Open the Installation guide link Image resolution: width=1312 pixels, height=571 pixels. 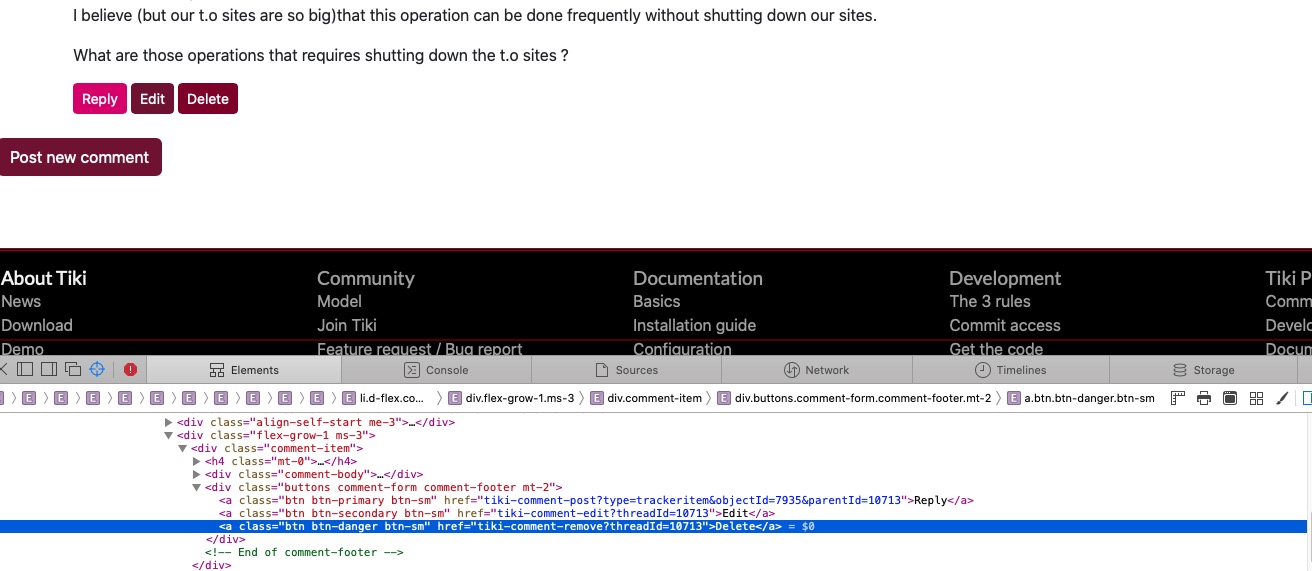[694, 325]
